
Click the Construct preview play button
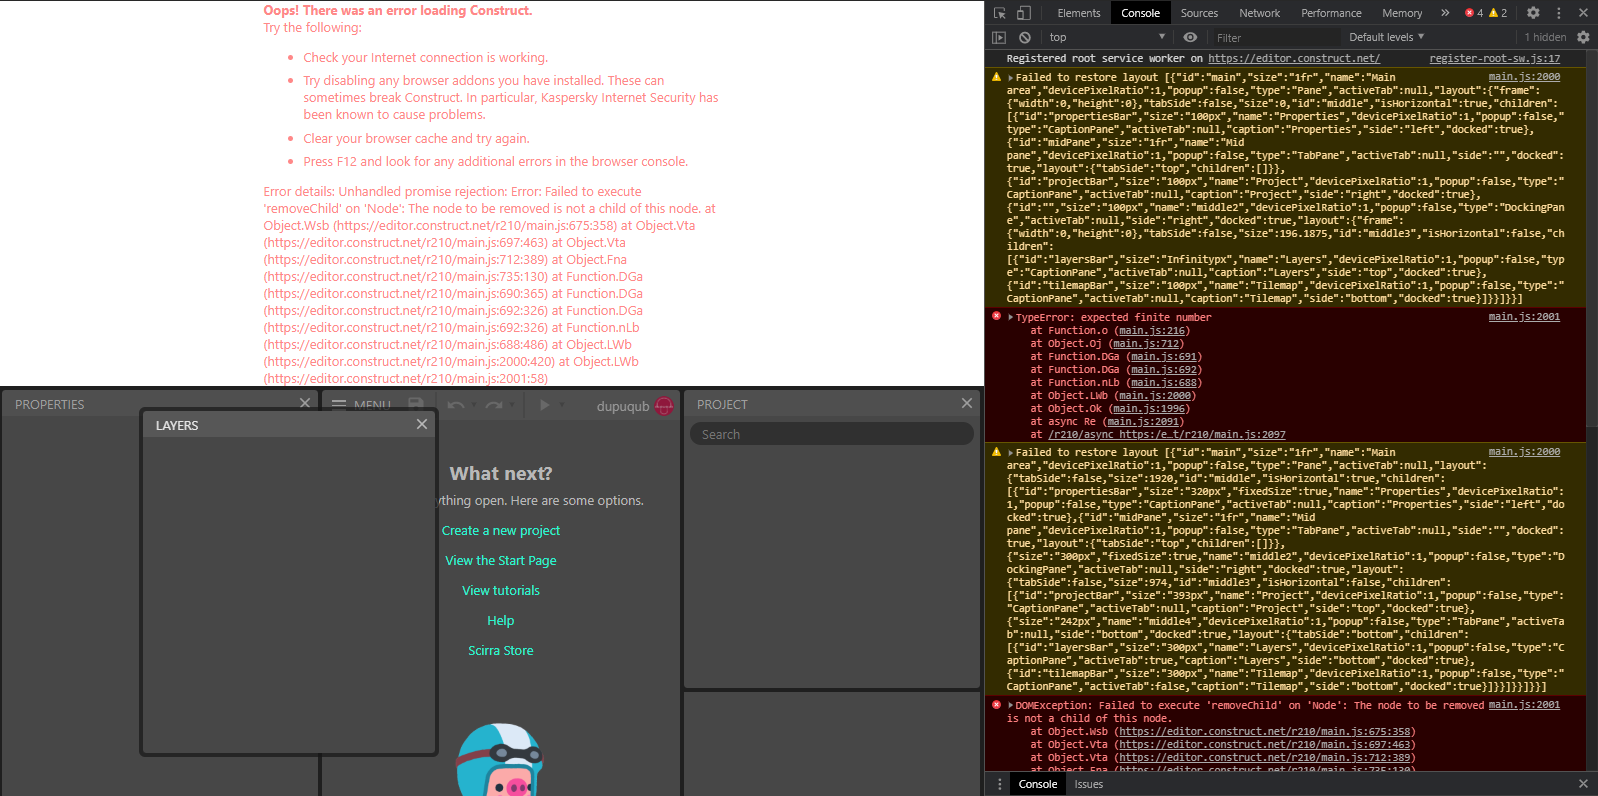(545, 405)
